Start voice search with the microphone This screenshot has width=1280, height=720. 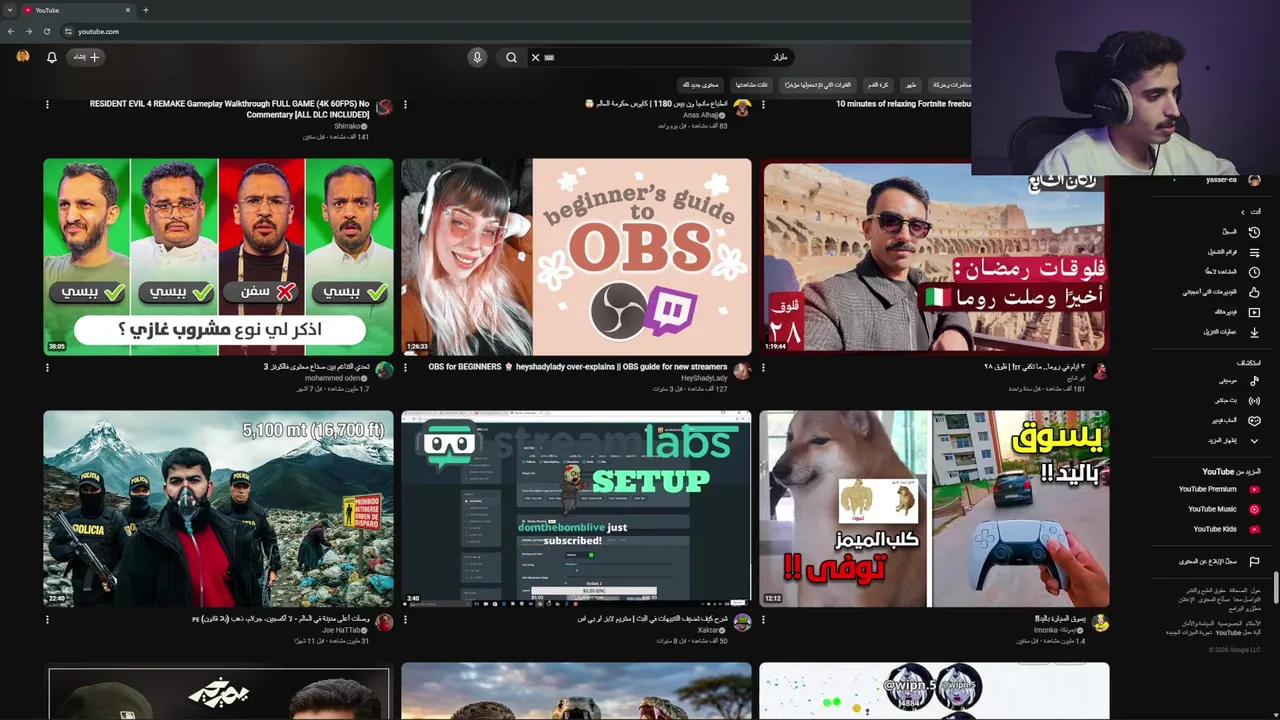point(477,57)
